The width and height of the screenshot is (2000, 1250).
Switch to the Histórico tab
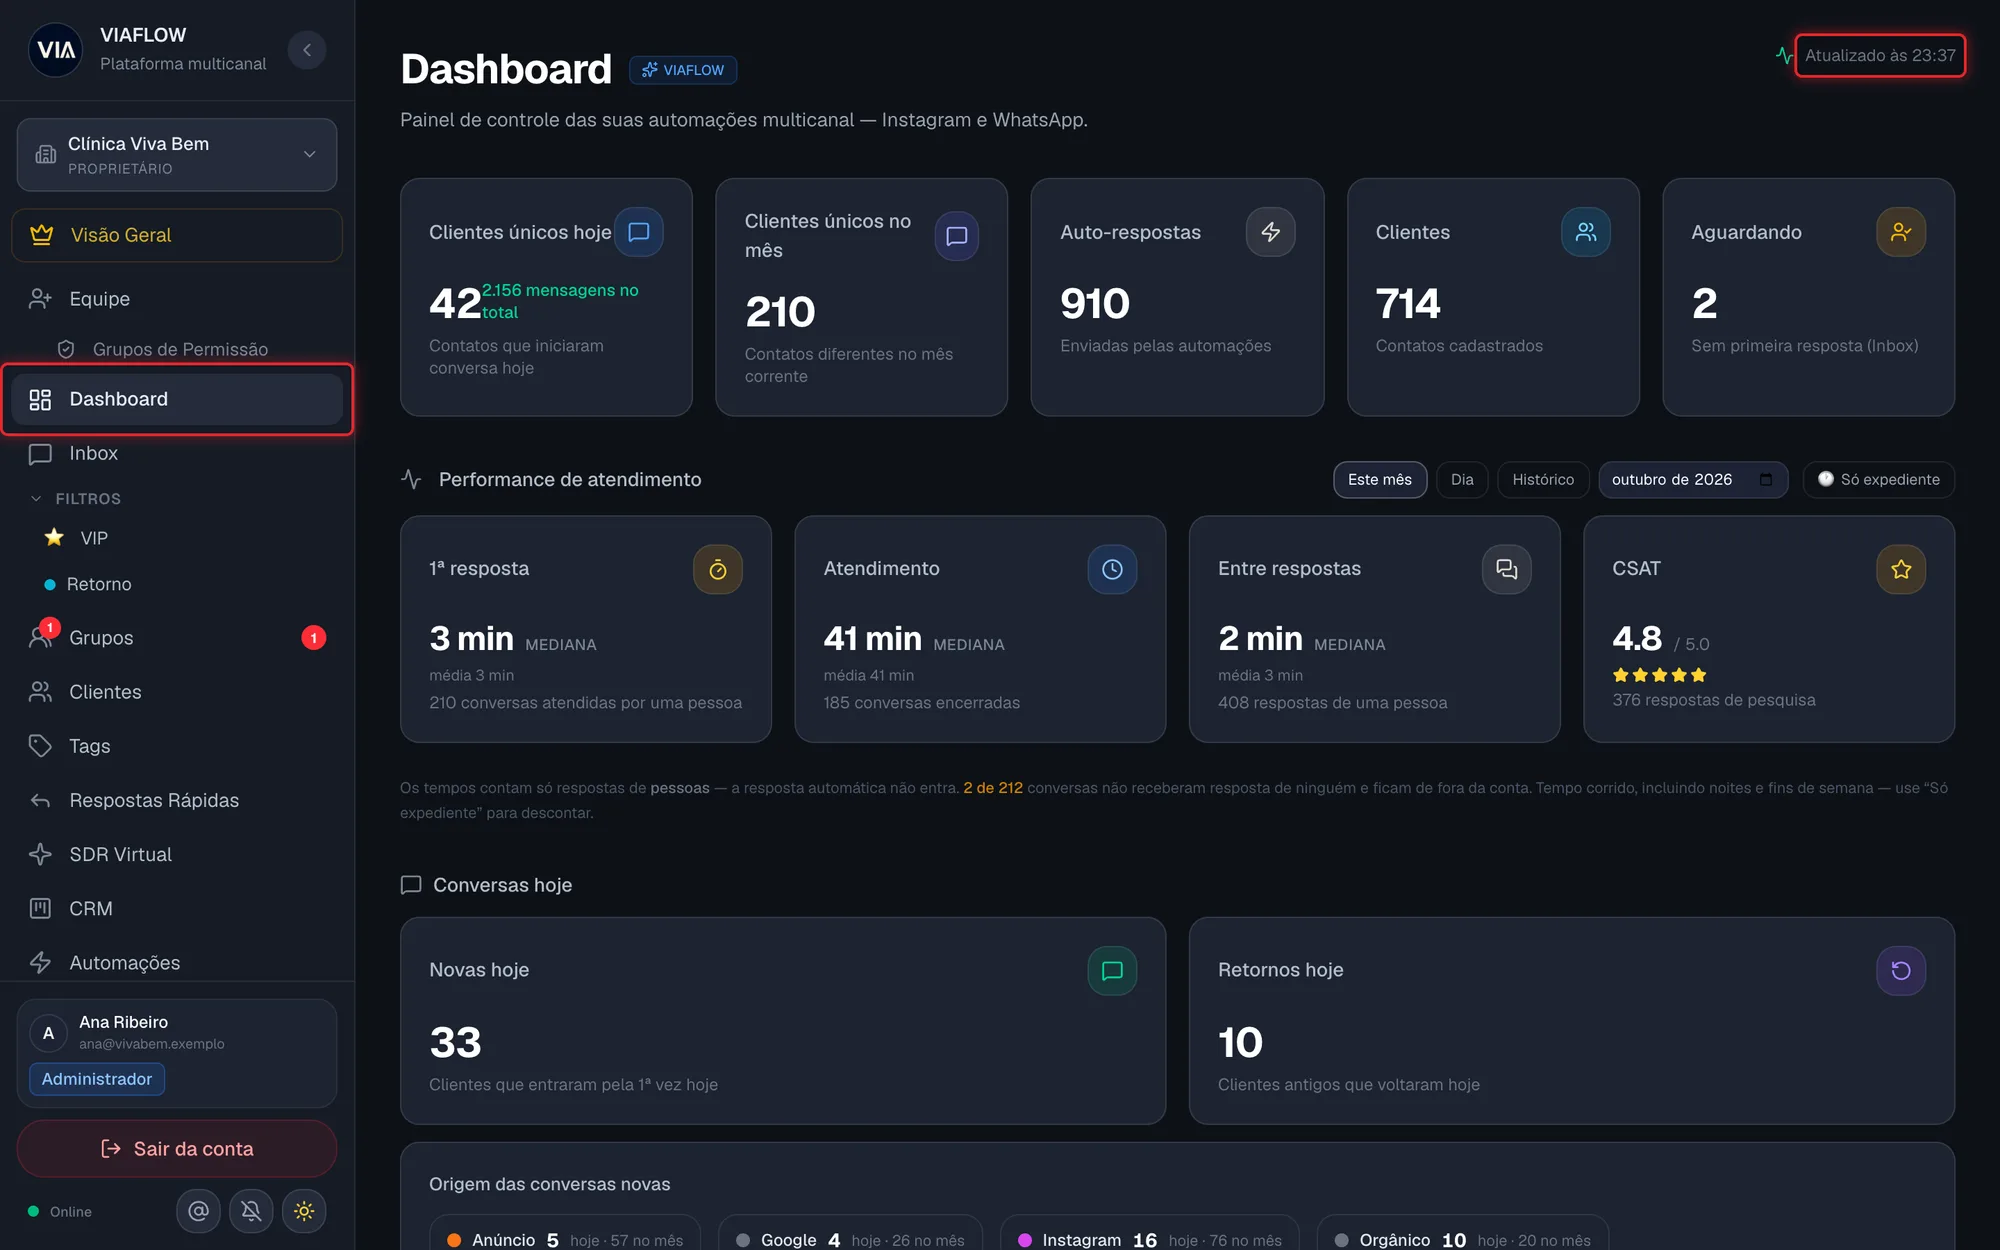[1543, 480]
